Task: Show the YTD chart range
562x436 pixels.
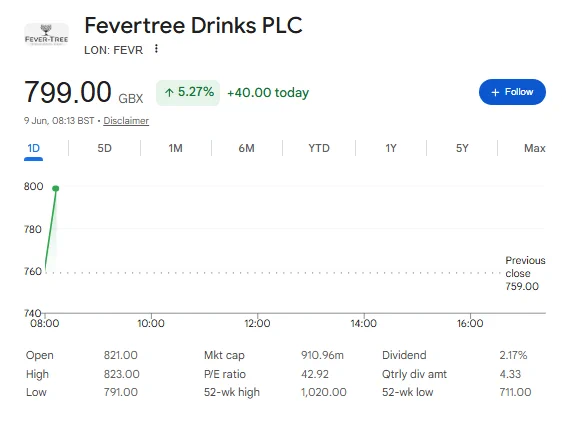Action: pyautogui.click(x=319, y=148)
